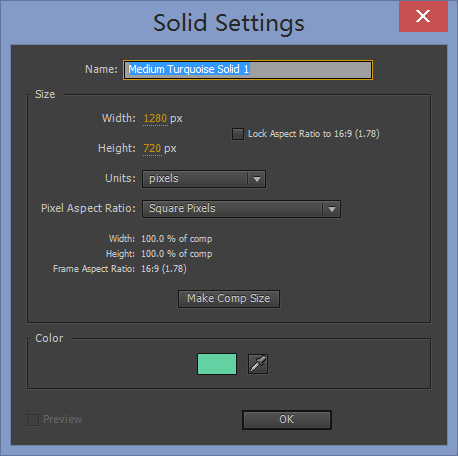Click the Square Pixels dropdown arrow
Screen dimensions: 458x456
(x=332, y=209)
